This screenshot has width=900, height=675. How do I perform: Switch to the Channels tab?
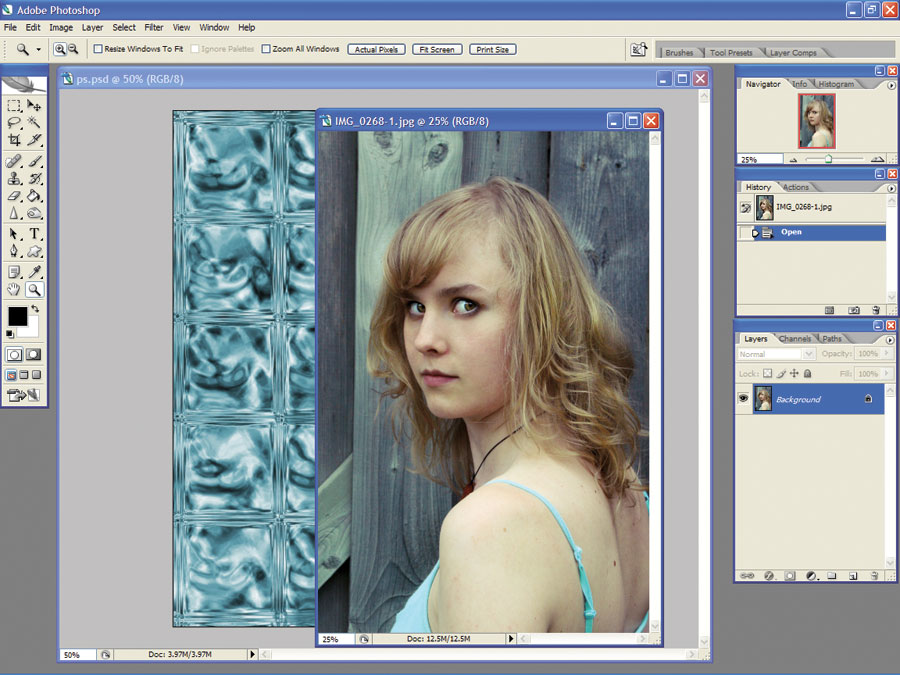coord(794,339)
